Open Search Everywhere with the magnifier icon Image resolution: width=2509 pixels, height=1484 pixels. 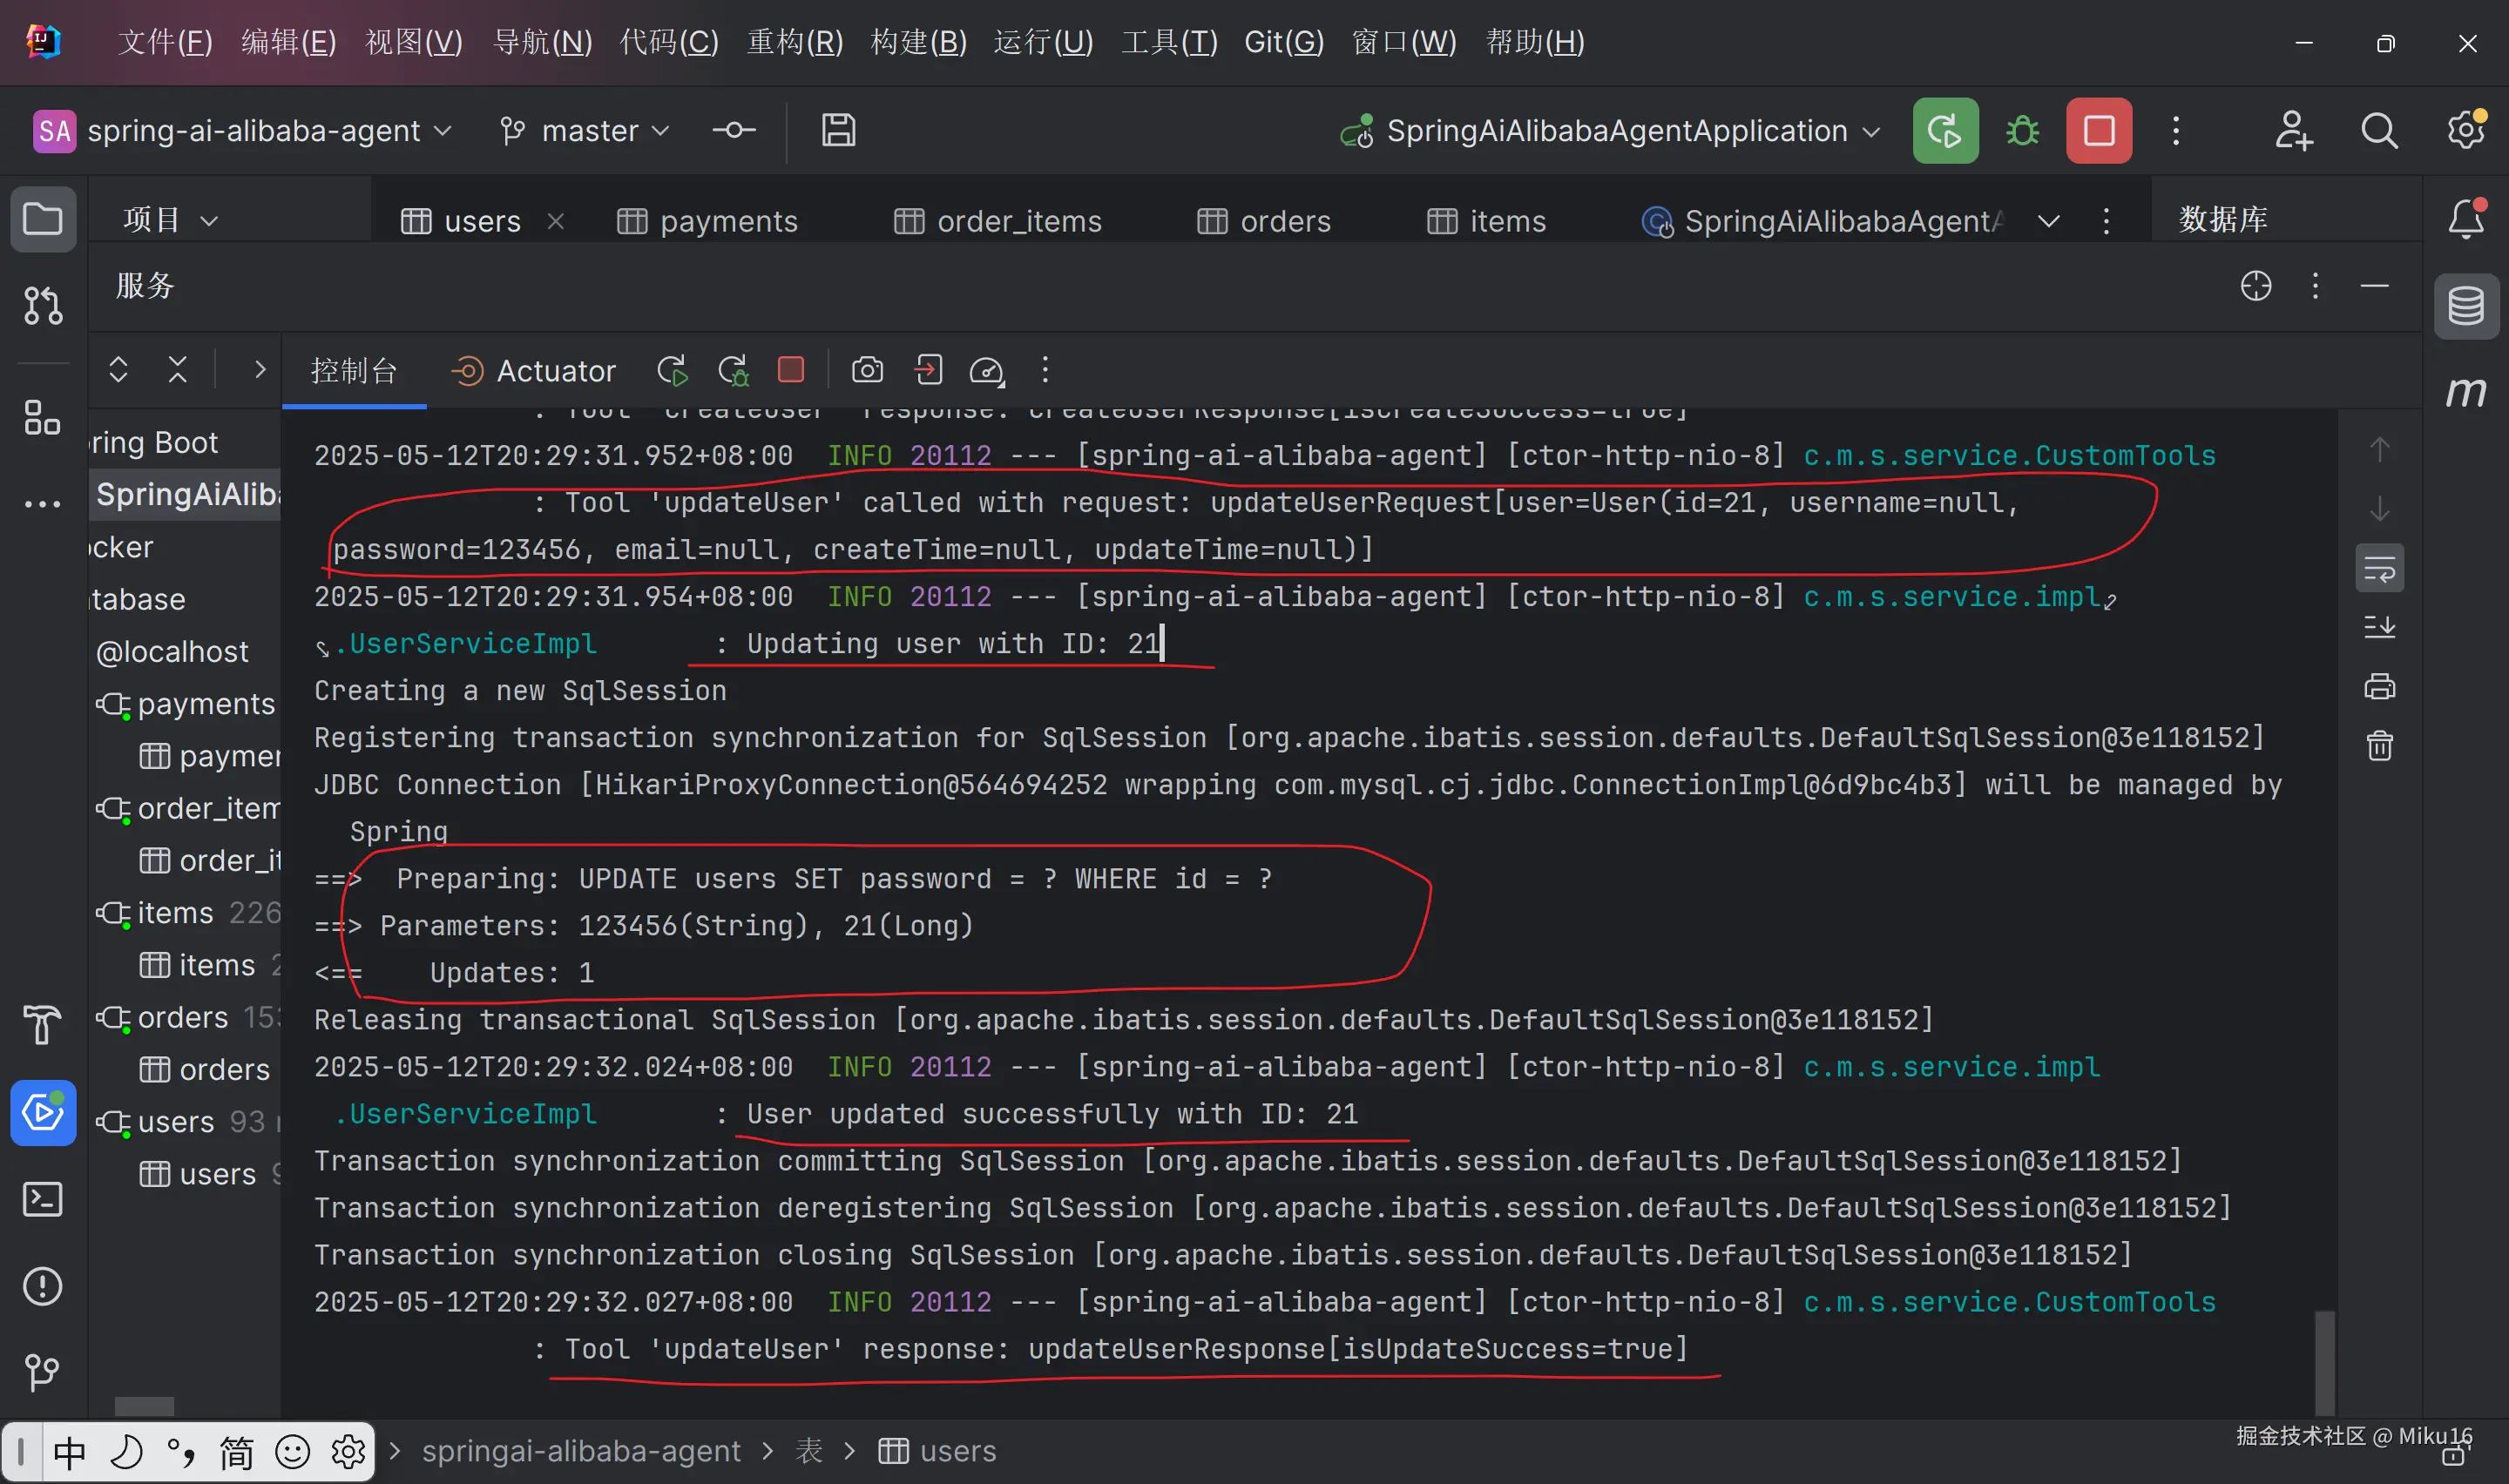[x=2380, y=131]
